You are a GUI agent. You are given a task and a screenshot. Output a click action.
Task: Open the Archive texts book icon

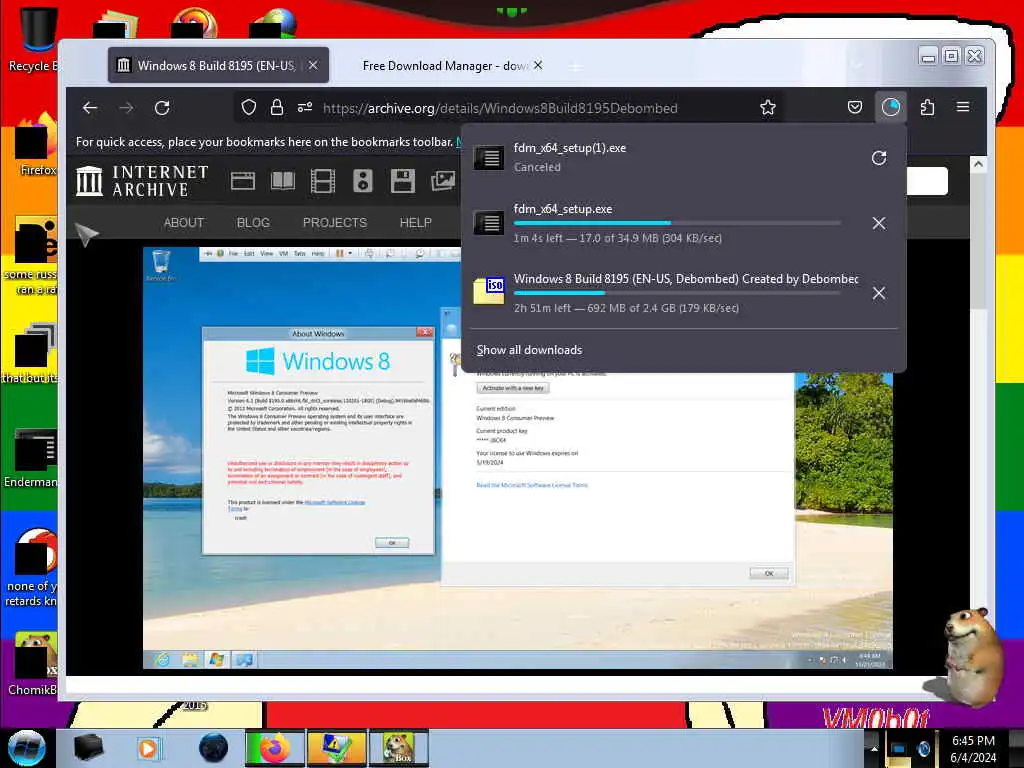283,181
